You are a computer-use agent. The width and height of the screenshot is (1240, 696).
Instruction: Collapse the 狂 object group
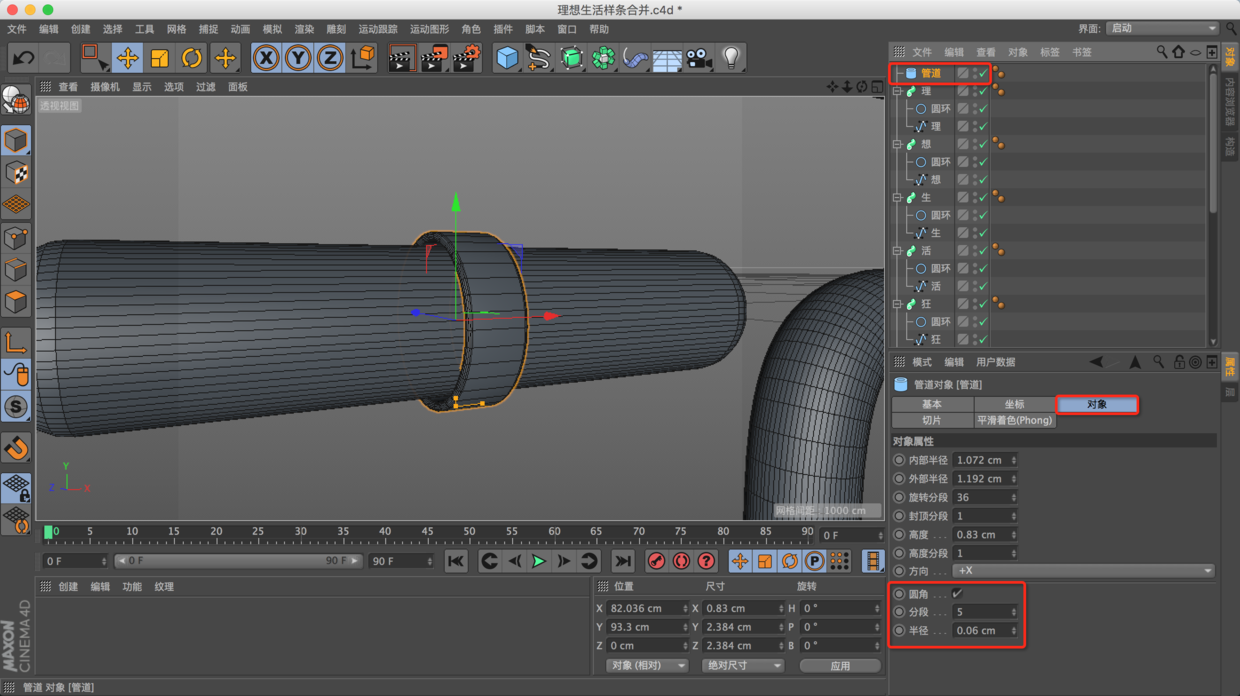click(x=897, y=304)
